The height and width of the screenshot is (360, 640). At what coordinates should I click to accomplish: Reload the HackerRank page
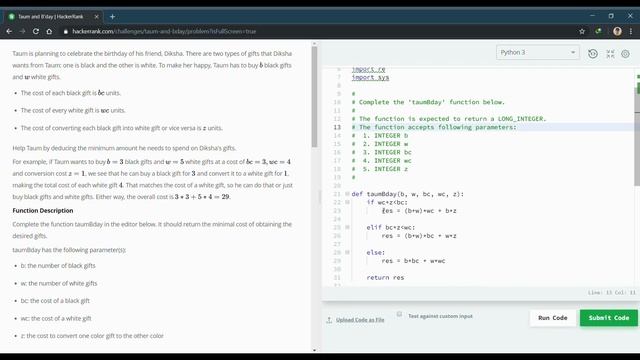[36, 31]
